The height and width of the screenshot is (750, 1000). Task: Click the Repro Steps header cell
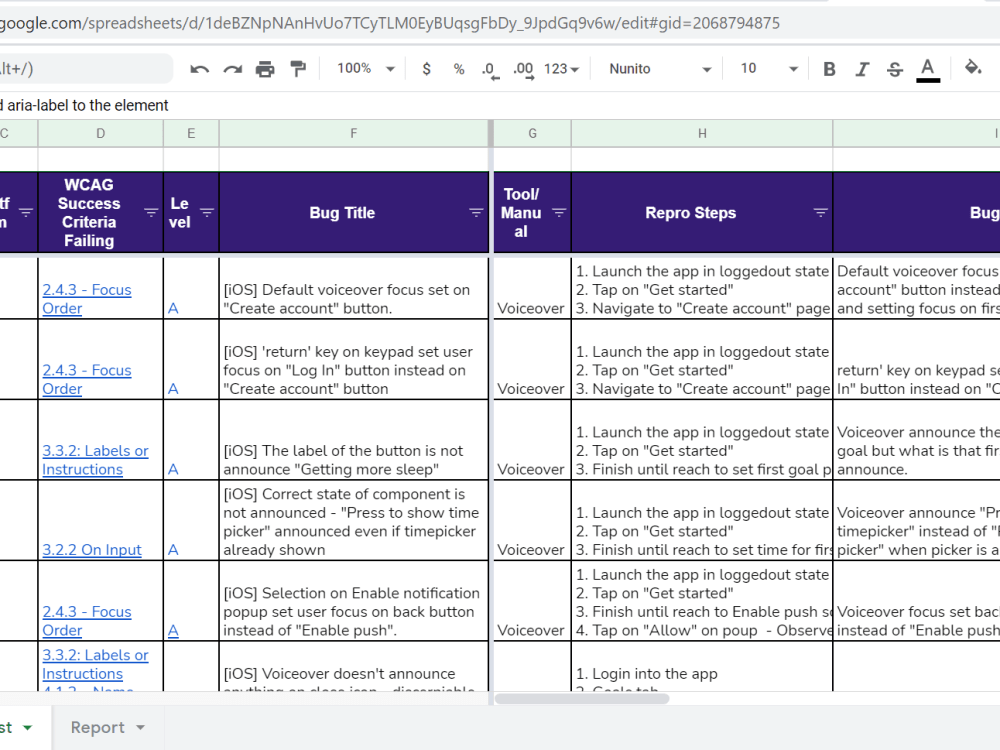click(x=702, y=212)
